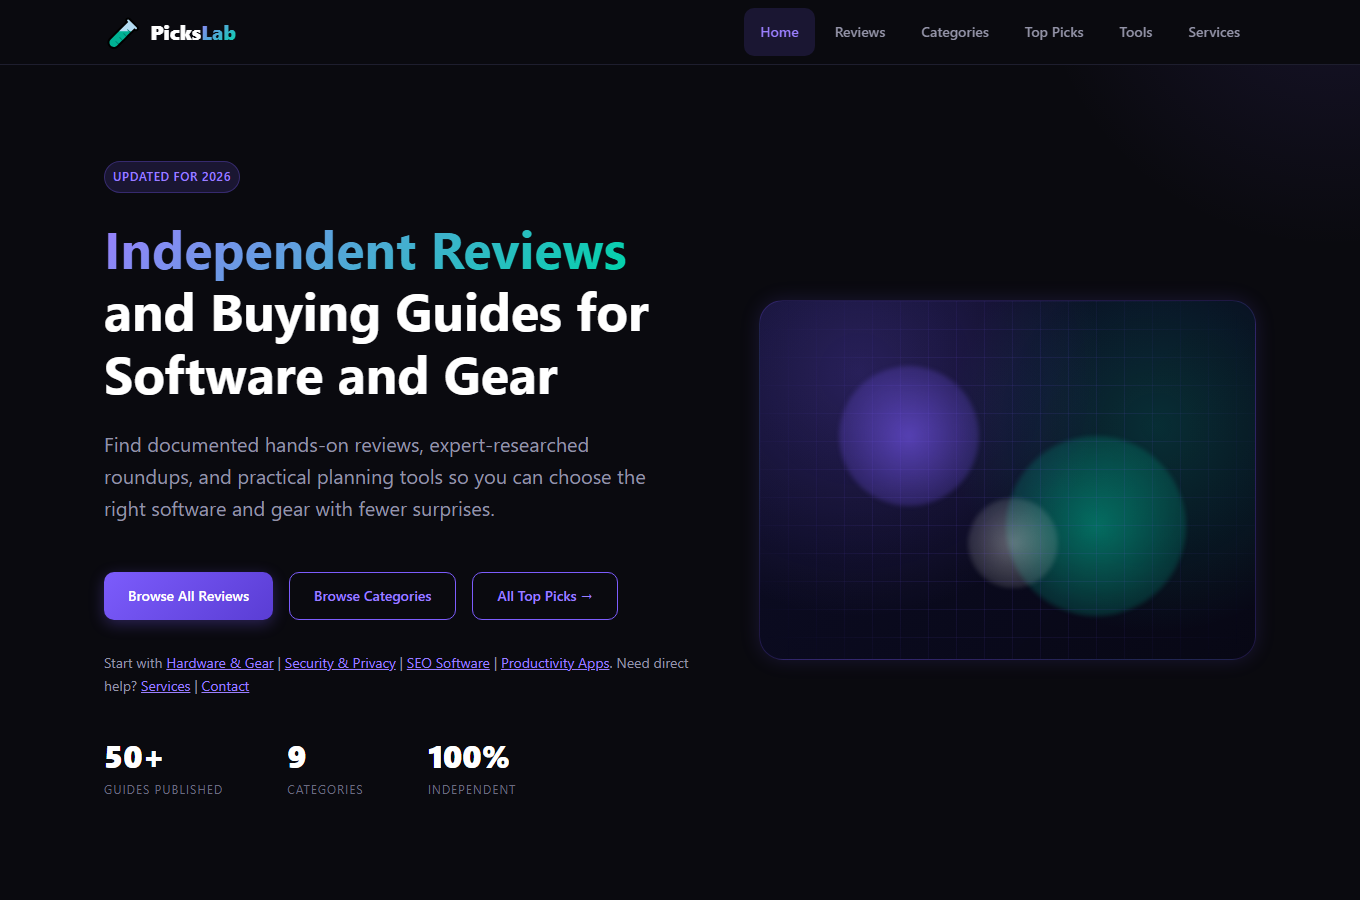This screenshot has height=900, width=1360.
Task: Click the hero illustration with glowing orbs
Action: pos(1007,480)
